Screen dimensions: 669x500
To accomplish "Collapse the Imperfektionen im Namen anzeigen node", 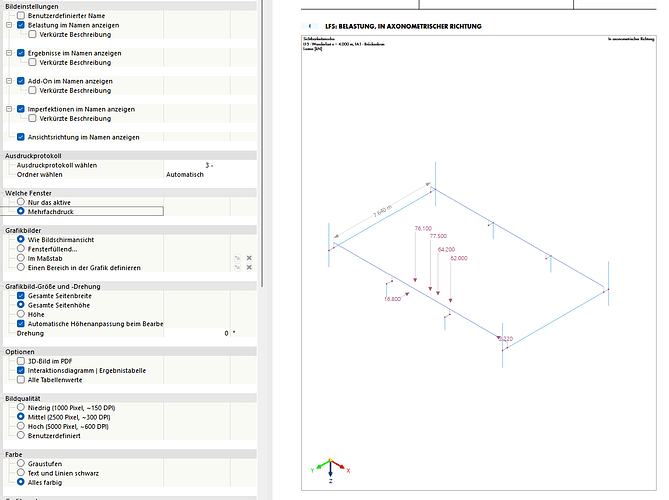I will 9,109.
